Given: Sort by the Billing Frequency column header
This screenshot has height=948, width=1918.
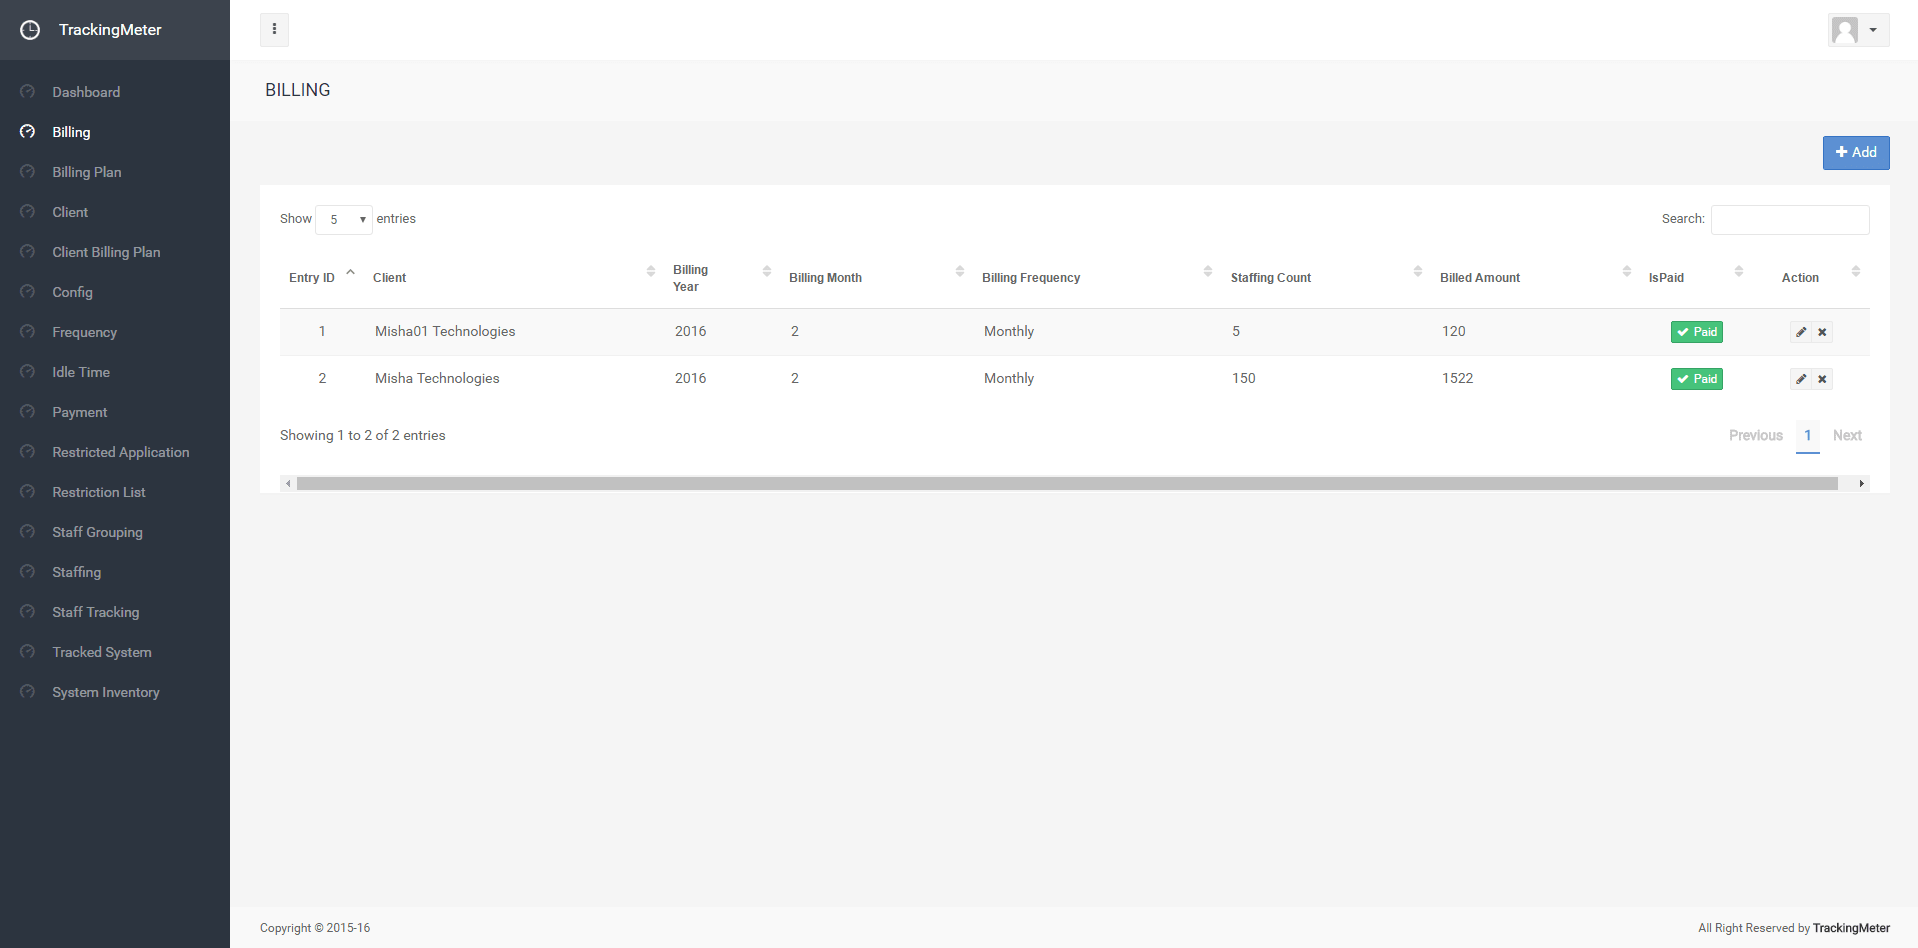Looking at the screenshot, I should 1031,278.
